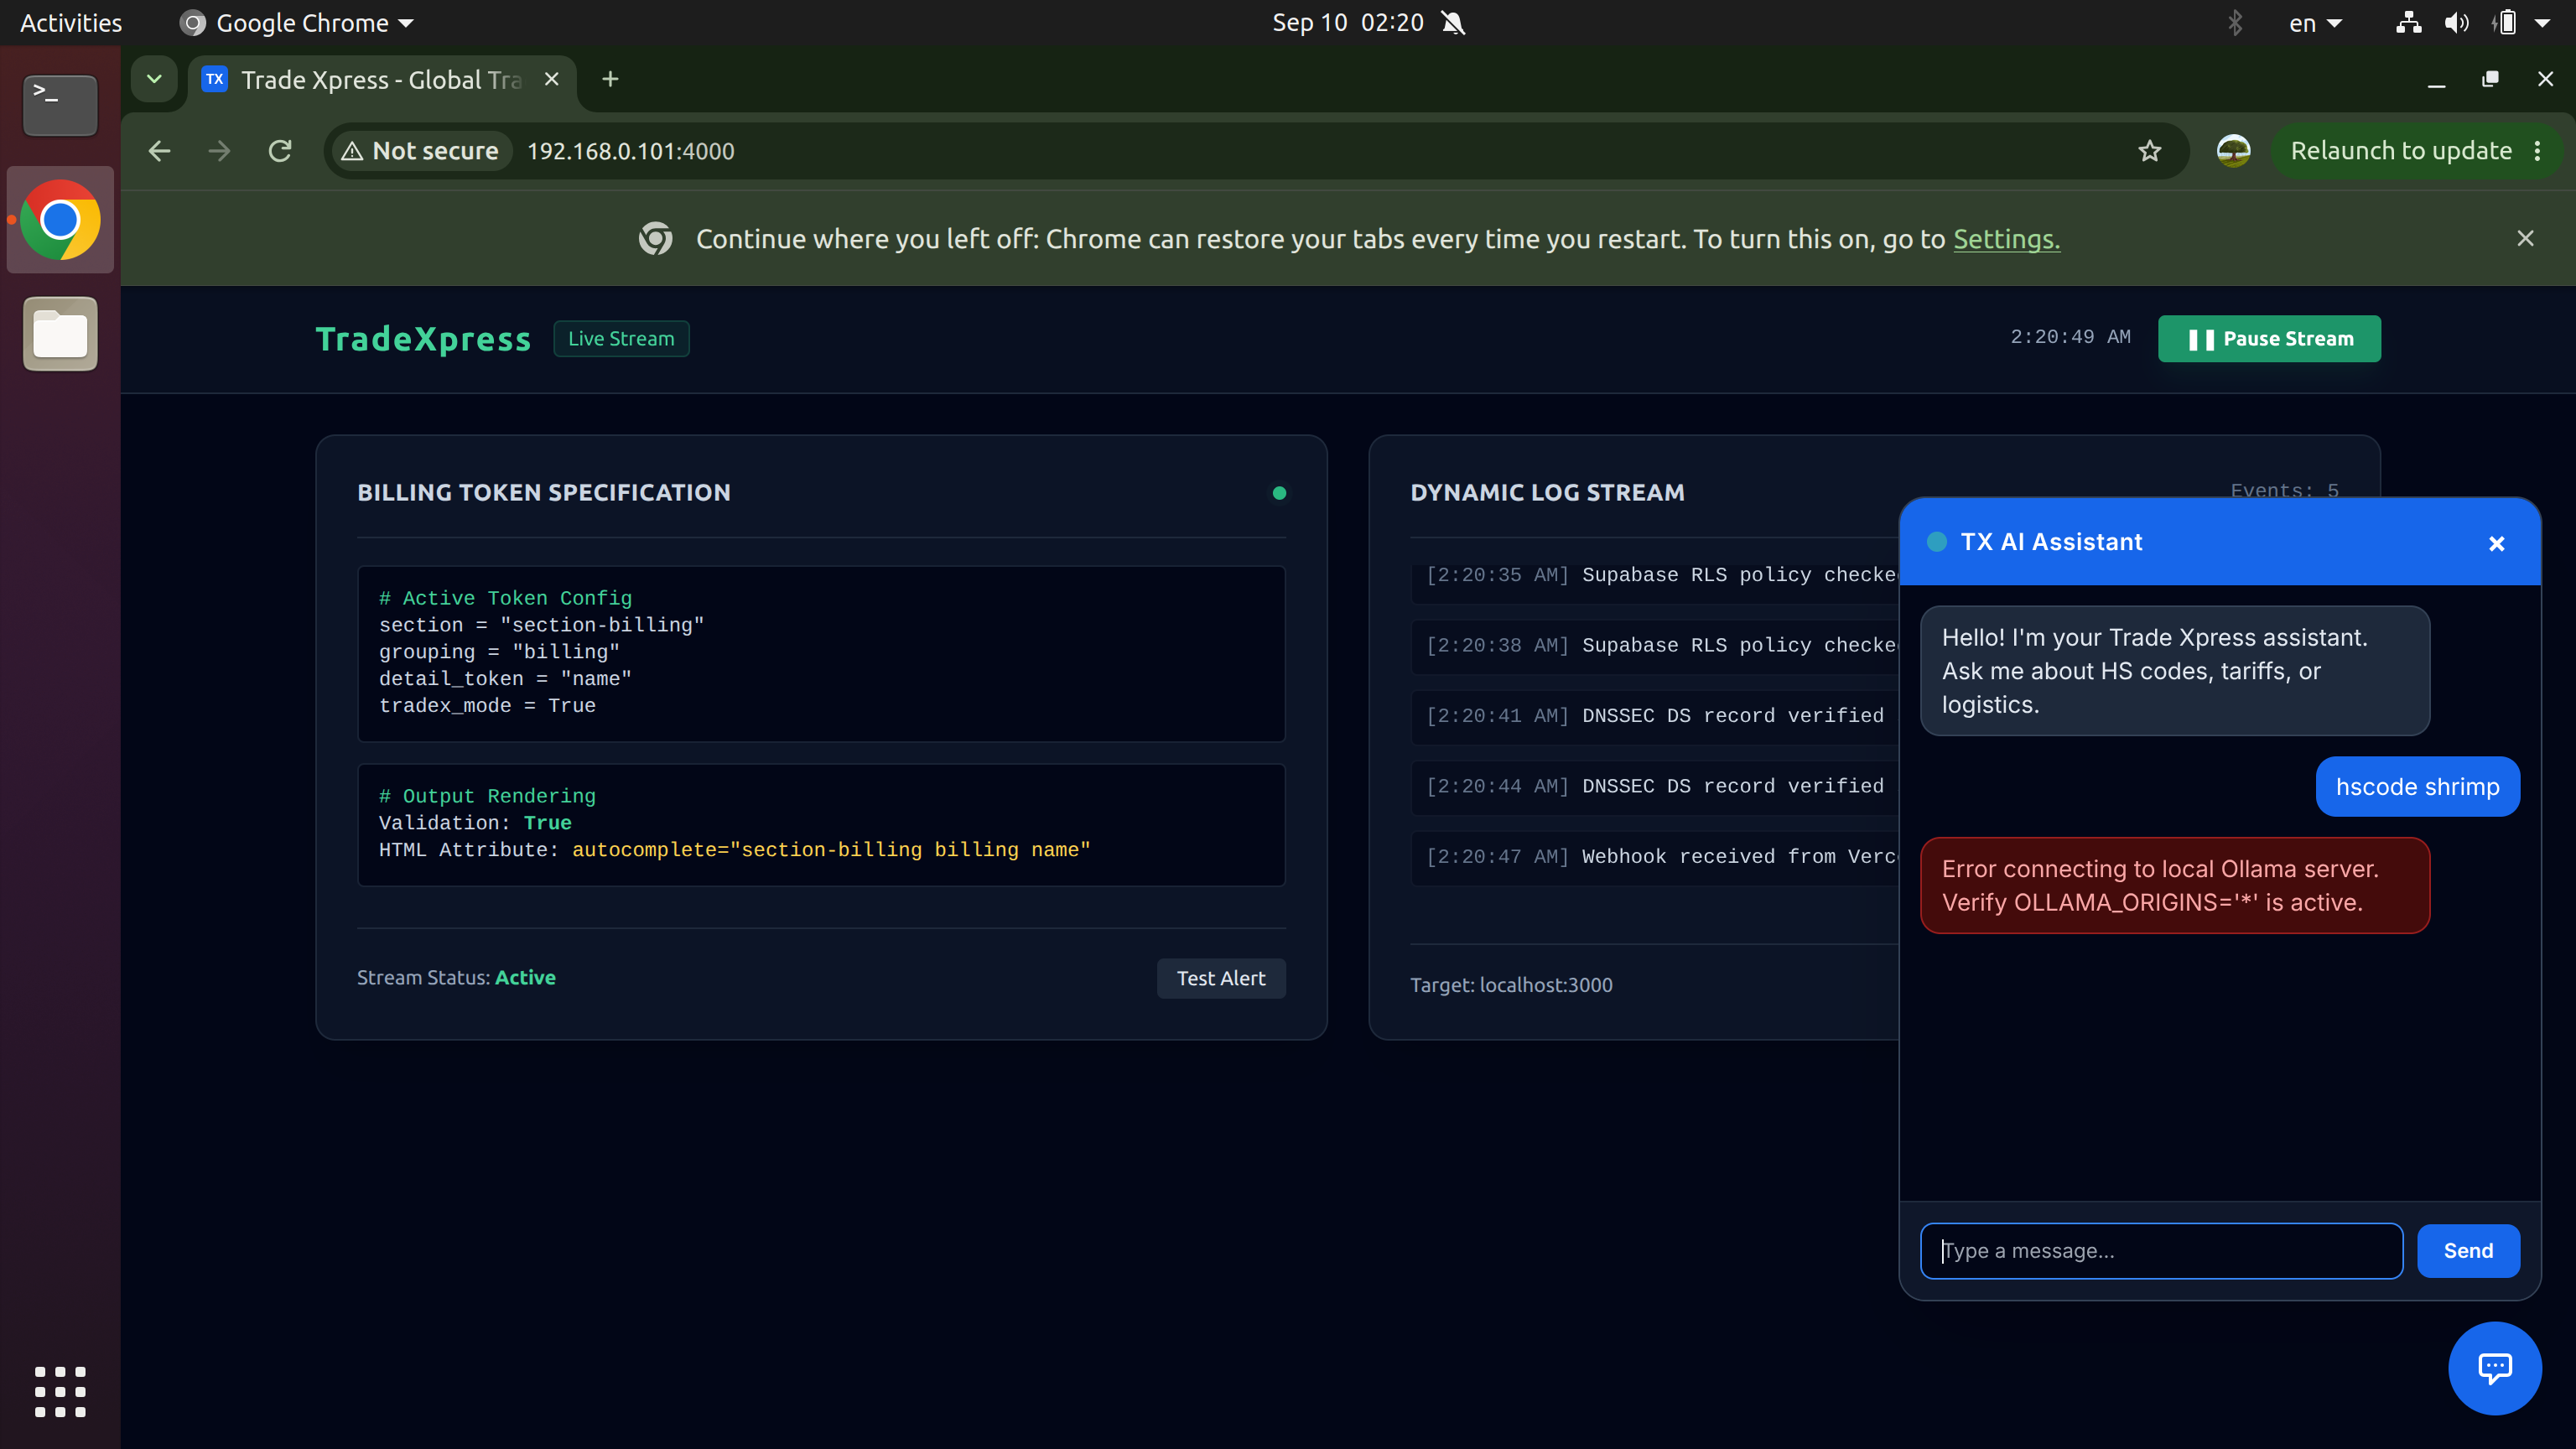Screen dimensions: 2576x1449
Task: Open the clock calendar menu
Action: (1347, 22)
